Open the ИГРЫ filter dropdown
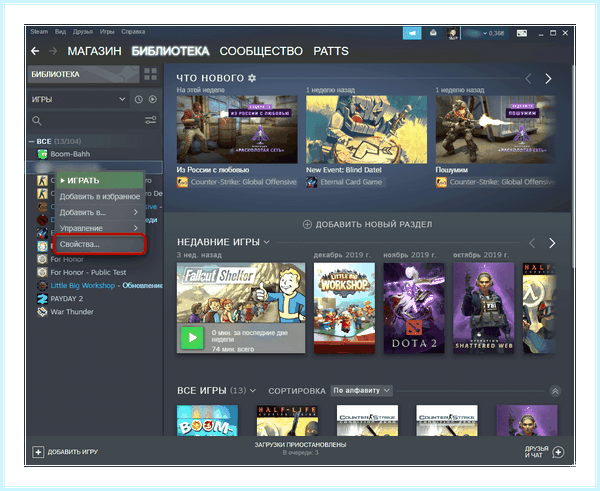Screen dimensions: 600x491 (x=78, y=100)
